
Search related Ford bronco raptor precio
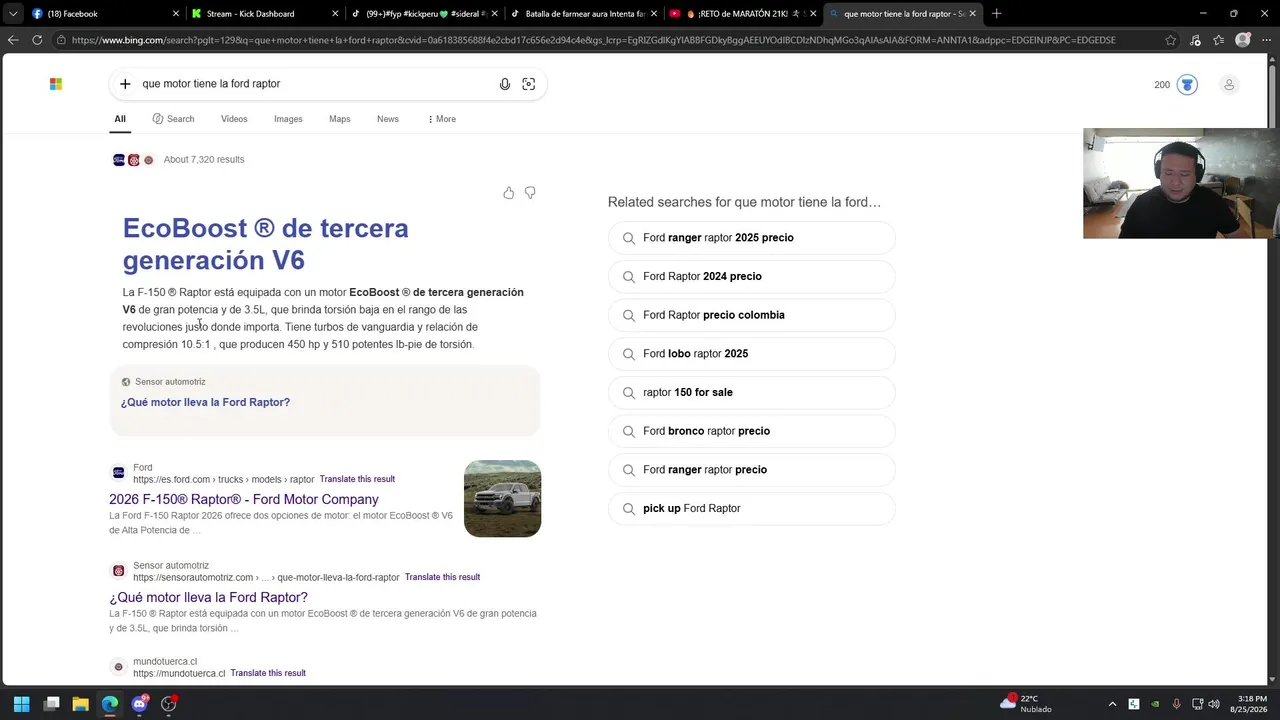[x=752, y=431]
